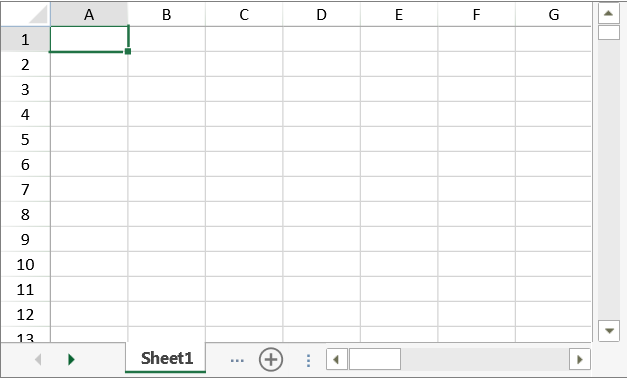Select the row 12 header
This screenshot has width=630, height=378.
[25, 314]
